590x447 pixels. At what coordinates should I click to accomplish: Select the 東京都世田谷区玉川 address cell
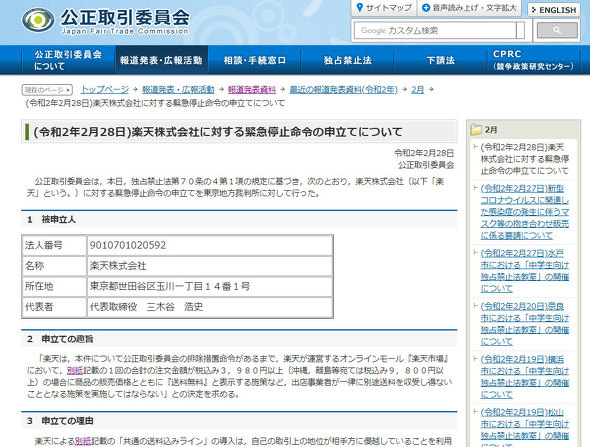click(x=210, y=286)
